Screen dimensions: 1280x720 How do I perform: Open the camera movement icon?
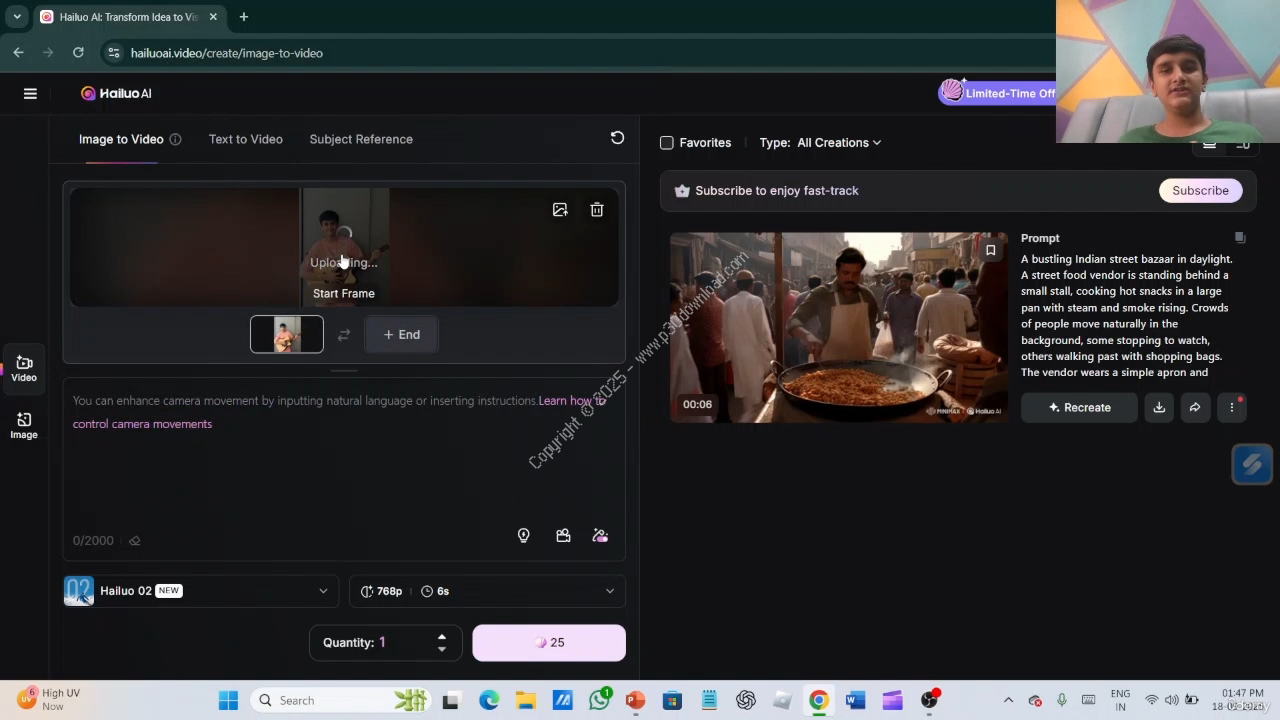click(x=563, y=536)
